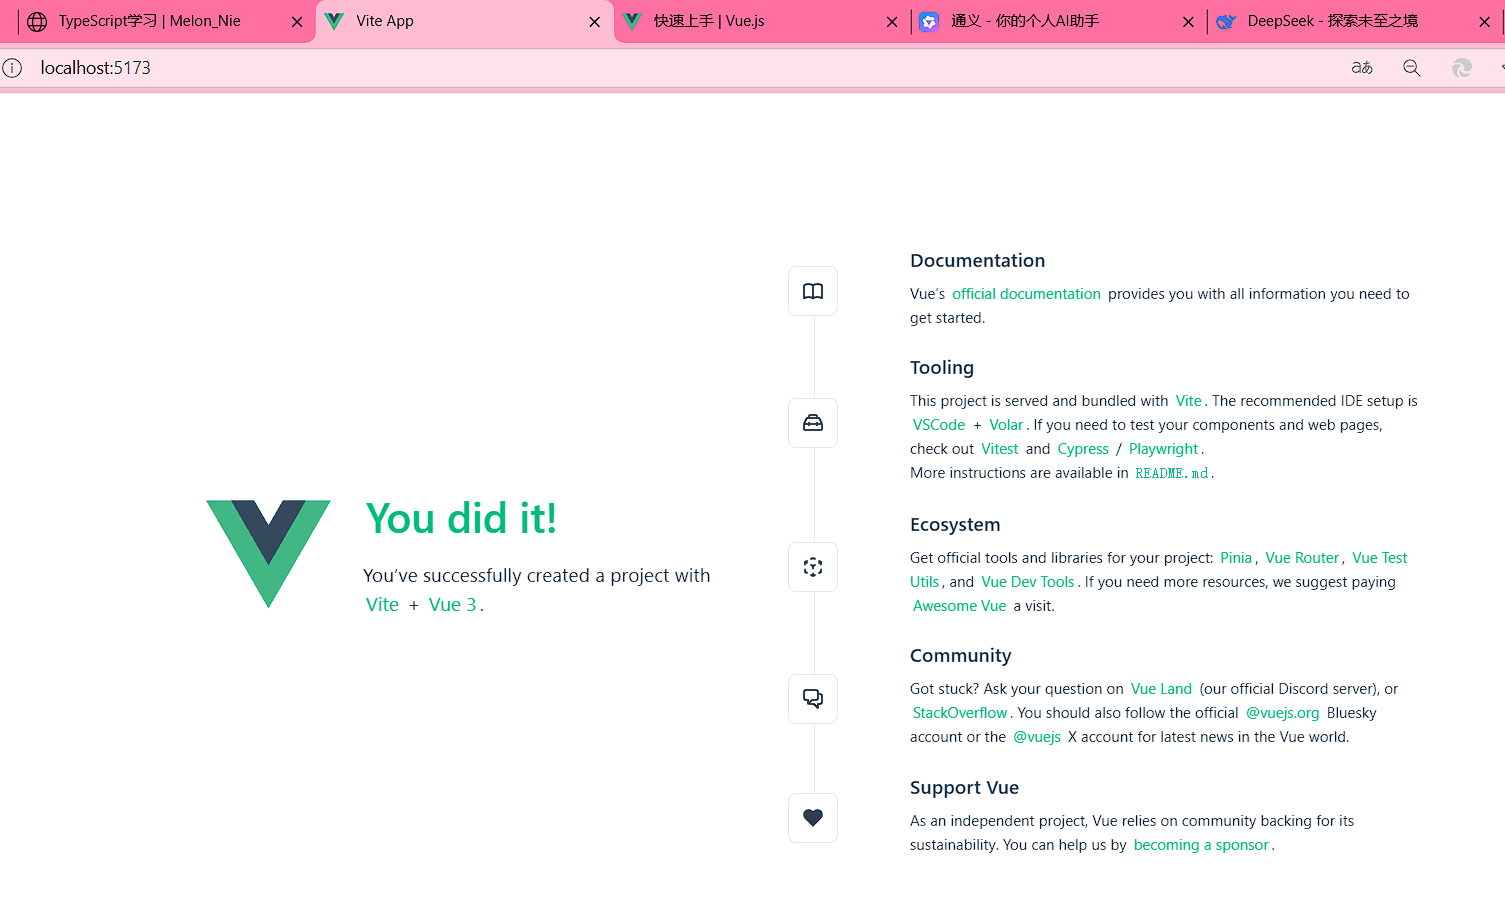Click the zoom magnifier icon in address bar
This screenshot has width=1505, height=908.
pos(1412,68)
